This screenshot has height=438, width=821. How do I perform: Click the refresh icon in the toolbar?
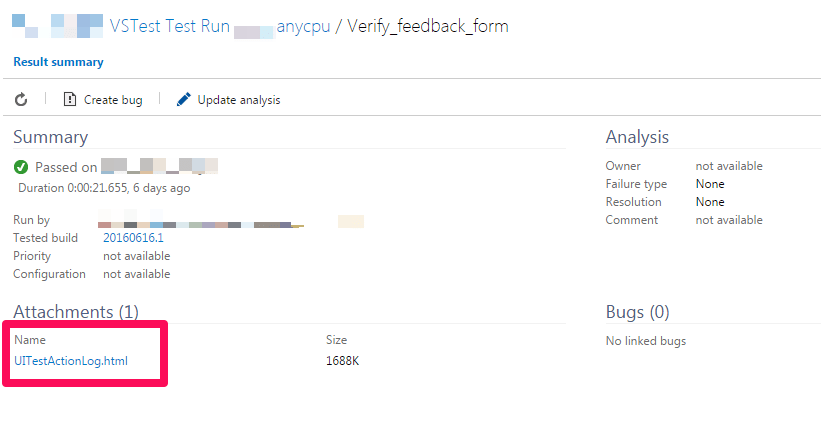21,99
